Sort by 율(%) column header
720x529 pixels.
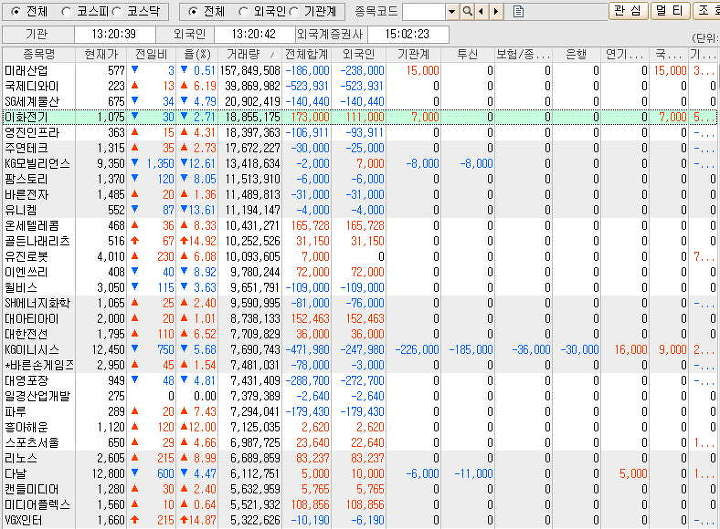tap(197, 54)
